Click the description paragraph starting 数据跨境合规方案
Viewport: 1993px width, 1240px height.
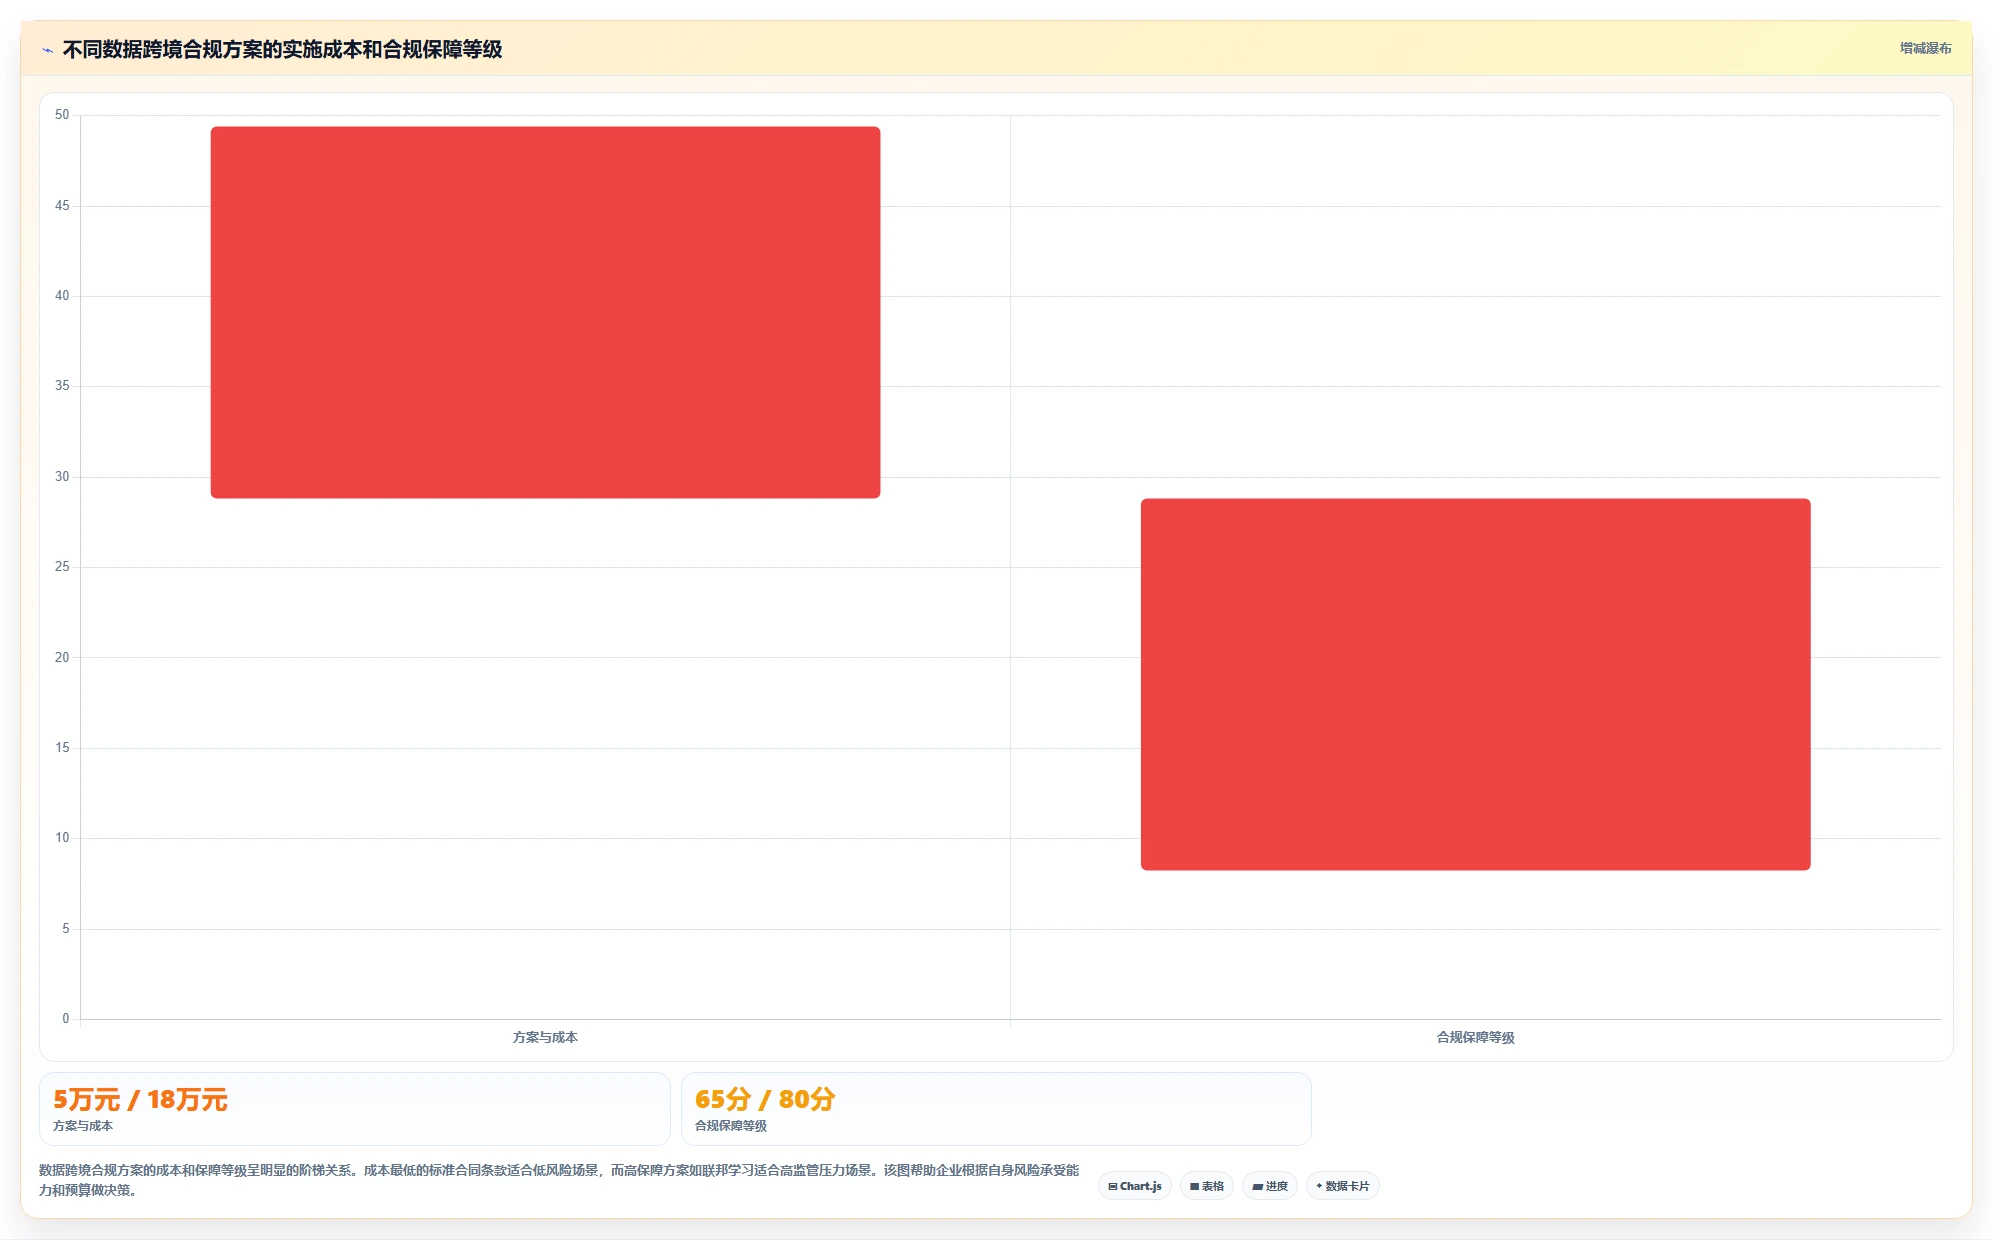pos(559,1180)
